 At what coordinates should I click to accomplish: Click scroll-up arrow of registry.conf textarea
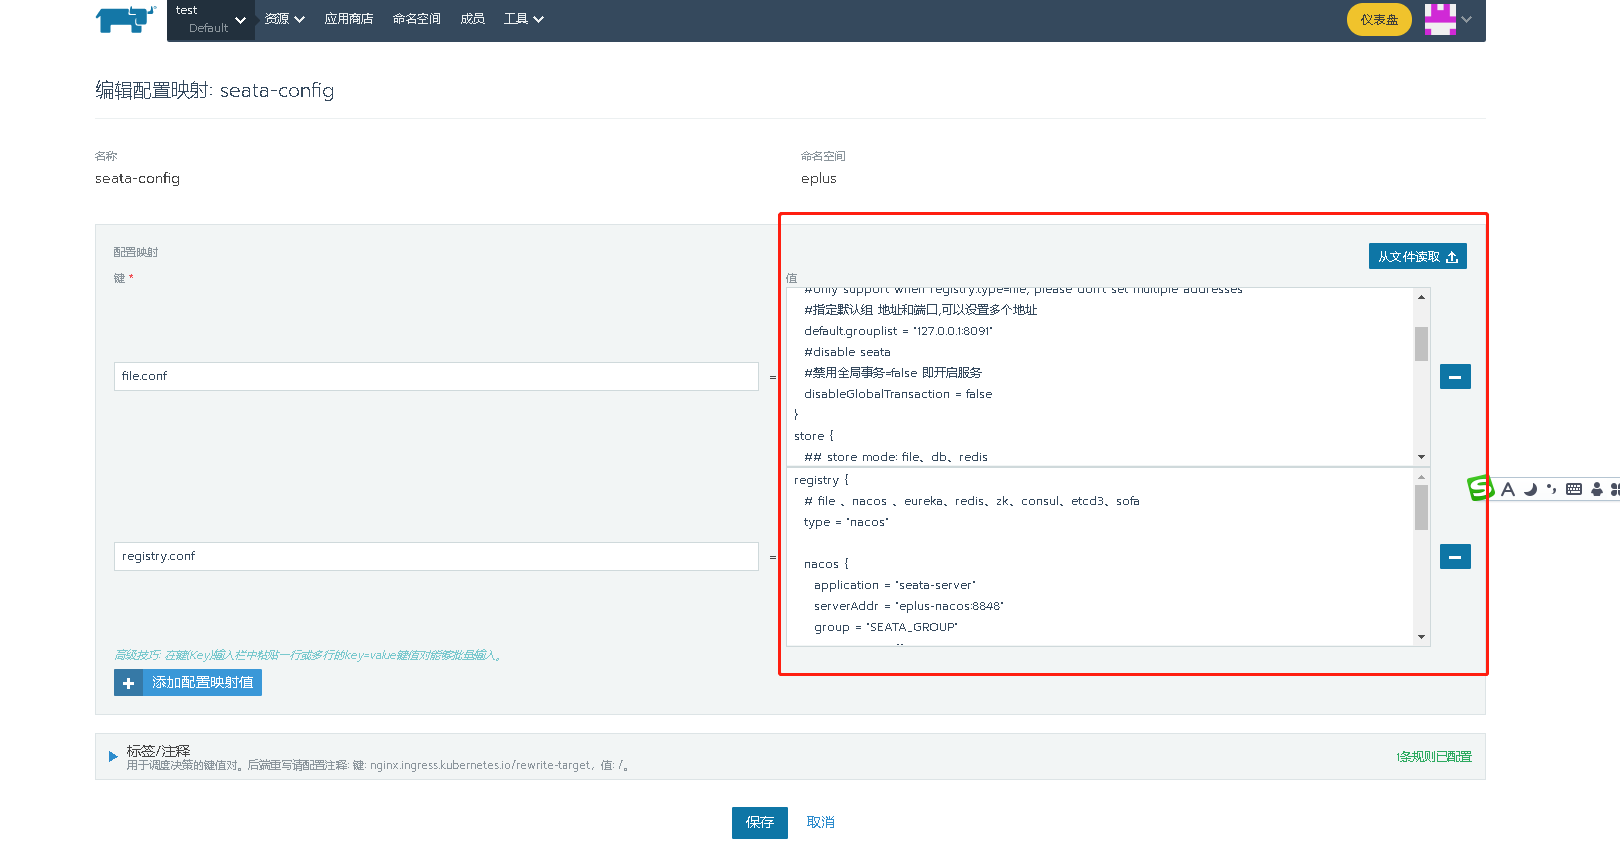[1421, 477]
